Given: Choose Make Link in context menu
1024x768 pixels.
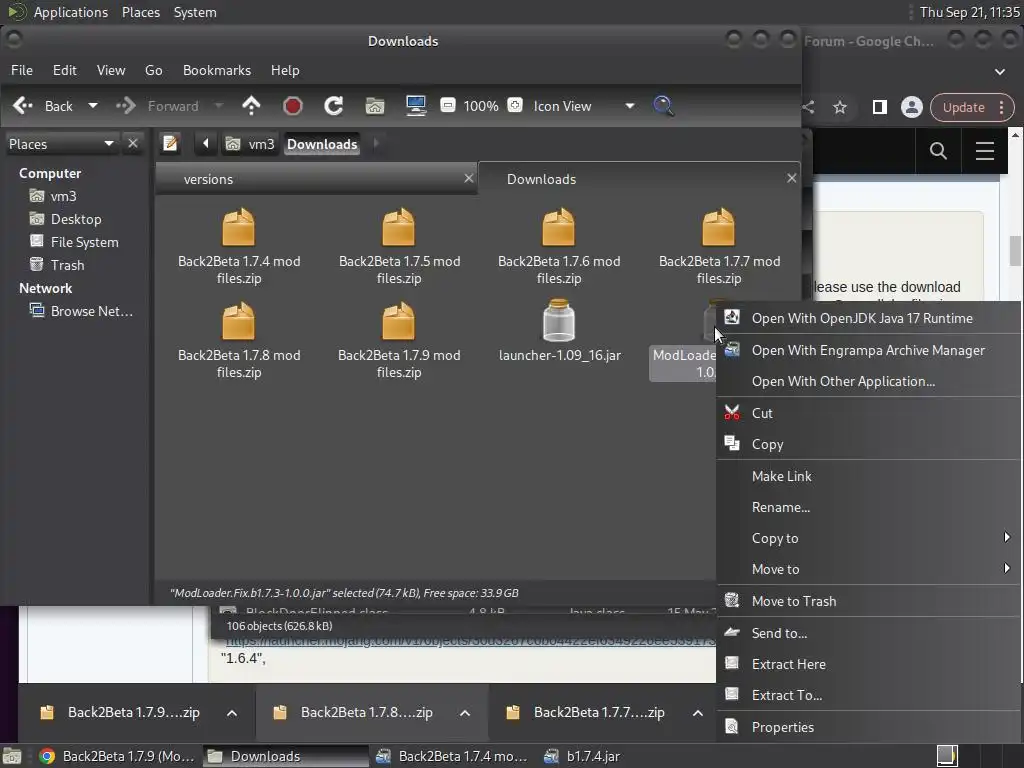Looking at the screenshot, I should coord(869,476).
